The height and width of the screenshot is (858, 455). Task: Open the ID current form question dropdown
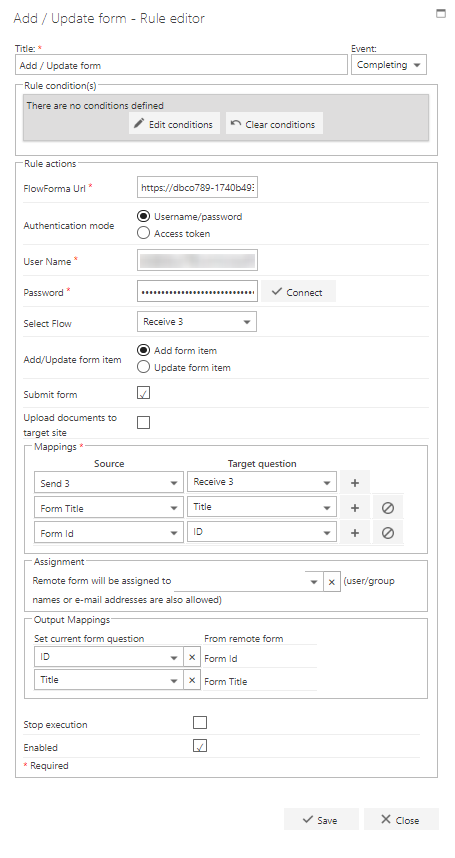coord(109,657)
